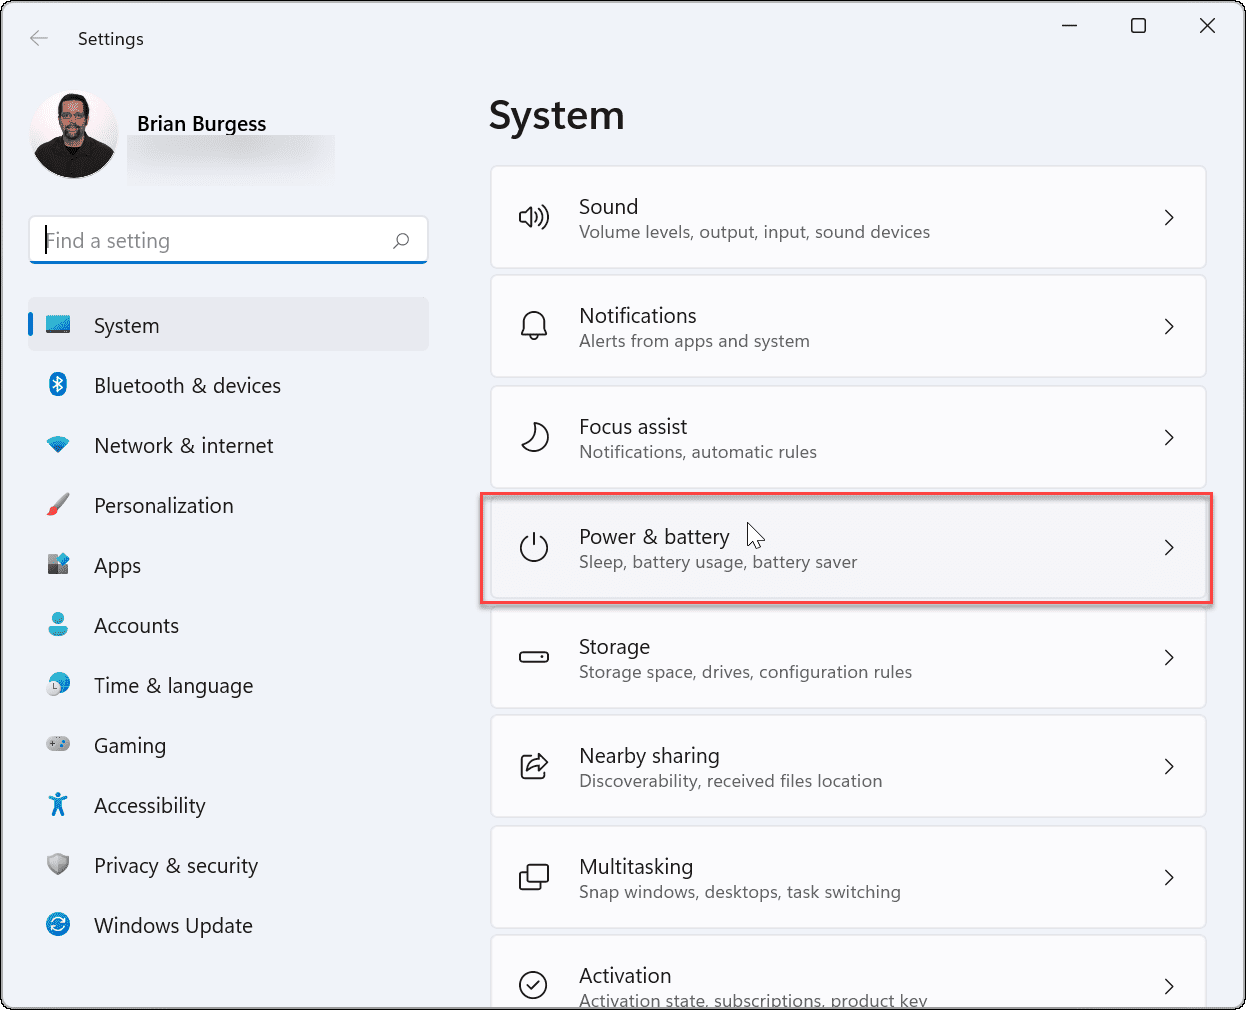Open the Accounts section in the sidebar

[136, 625]
